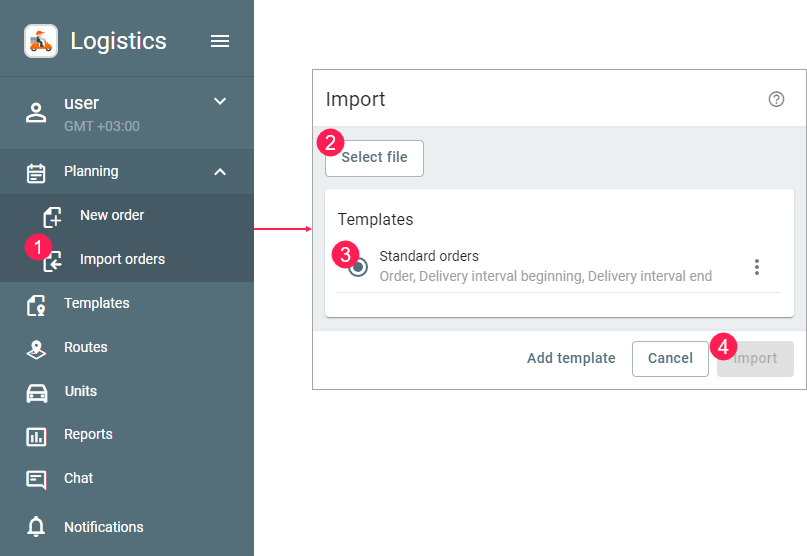
Task: Collapse the Planning section chevron
Action: click(220, 172)
